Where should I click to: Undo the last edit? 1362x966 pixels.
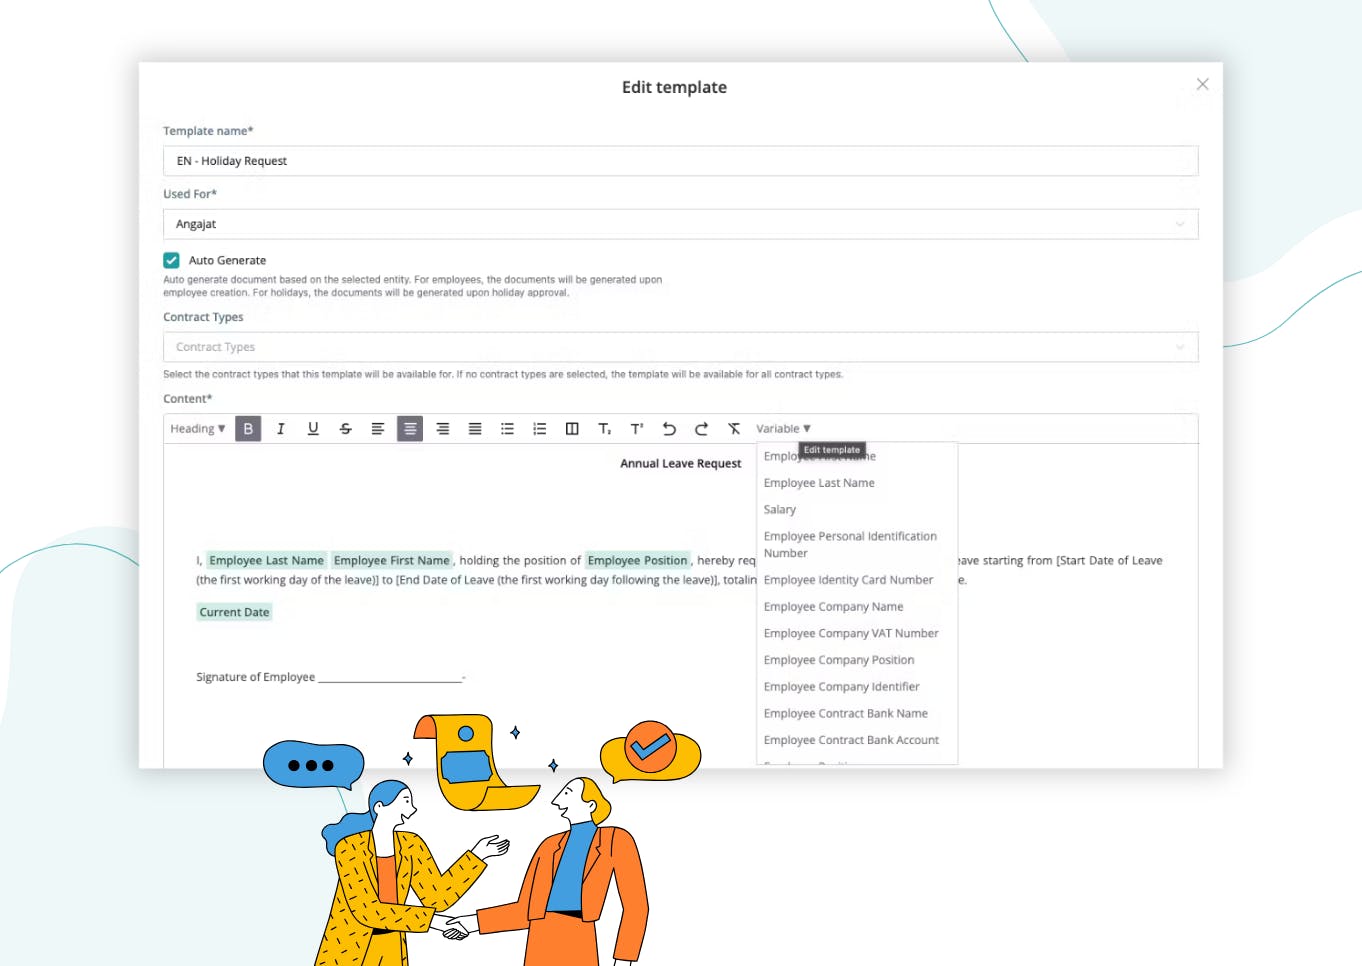669,428
